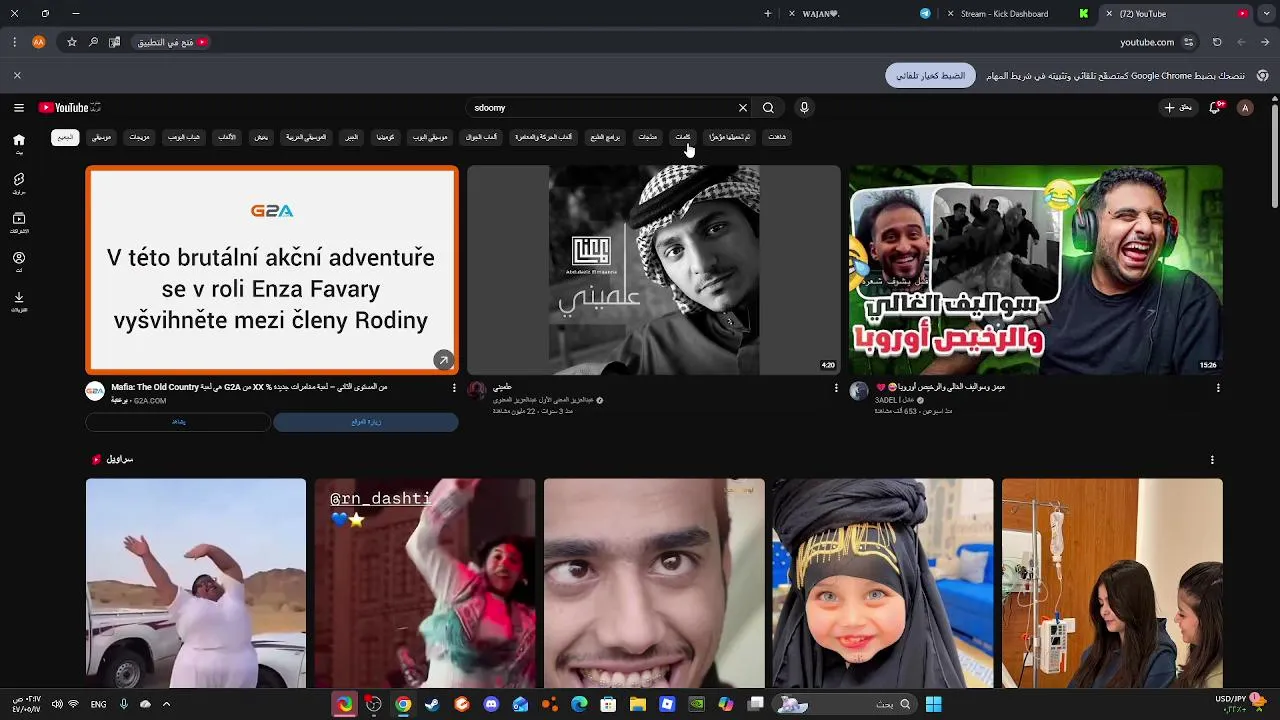This screenshot has height=720, width=1280.
Task: Click the فتح في التطبيق open-in-app button
Action: click(x=172, y=42)
